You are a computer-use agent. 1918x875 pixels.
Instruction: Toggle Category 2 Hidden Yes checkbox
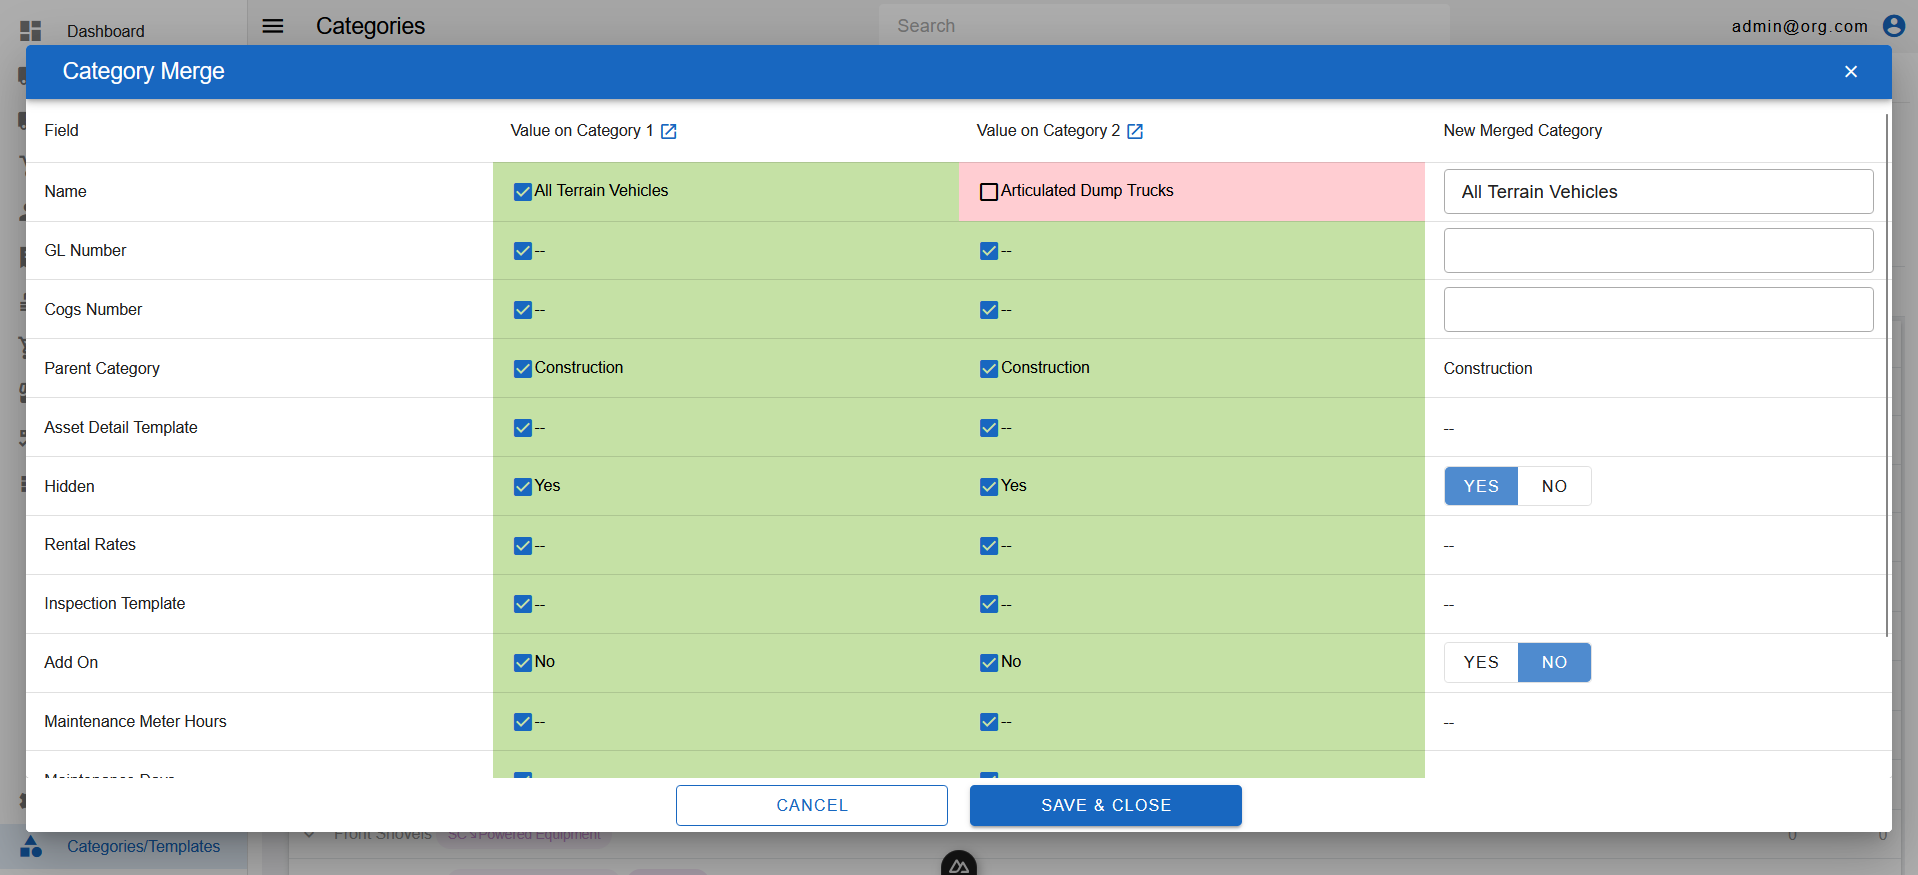pyautogui.click(x=989, y=487)
